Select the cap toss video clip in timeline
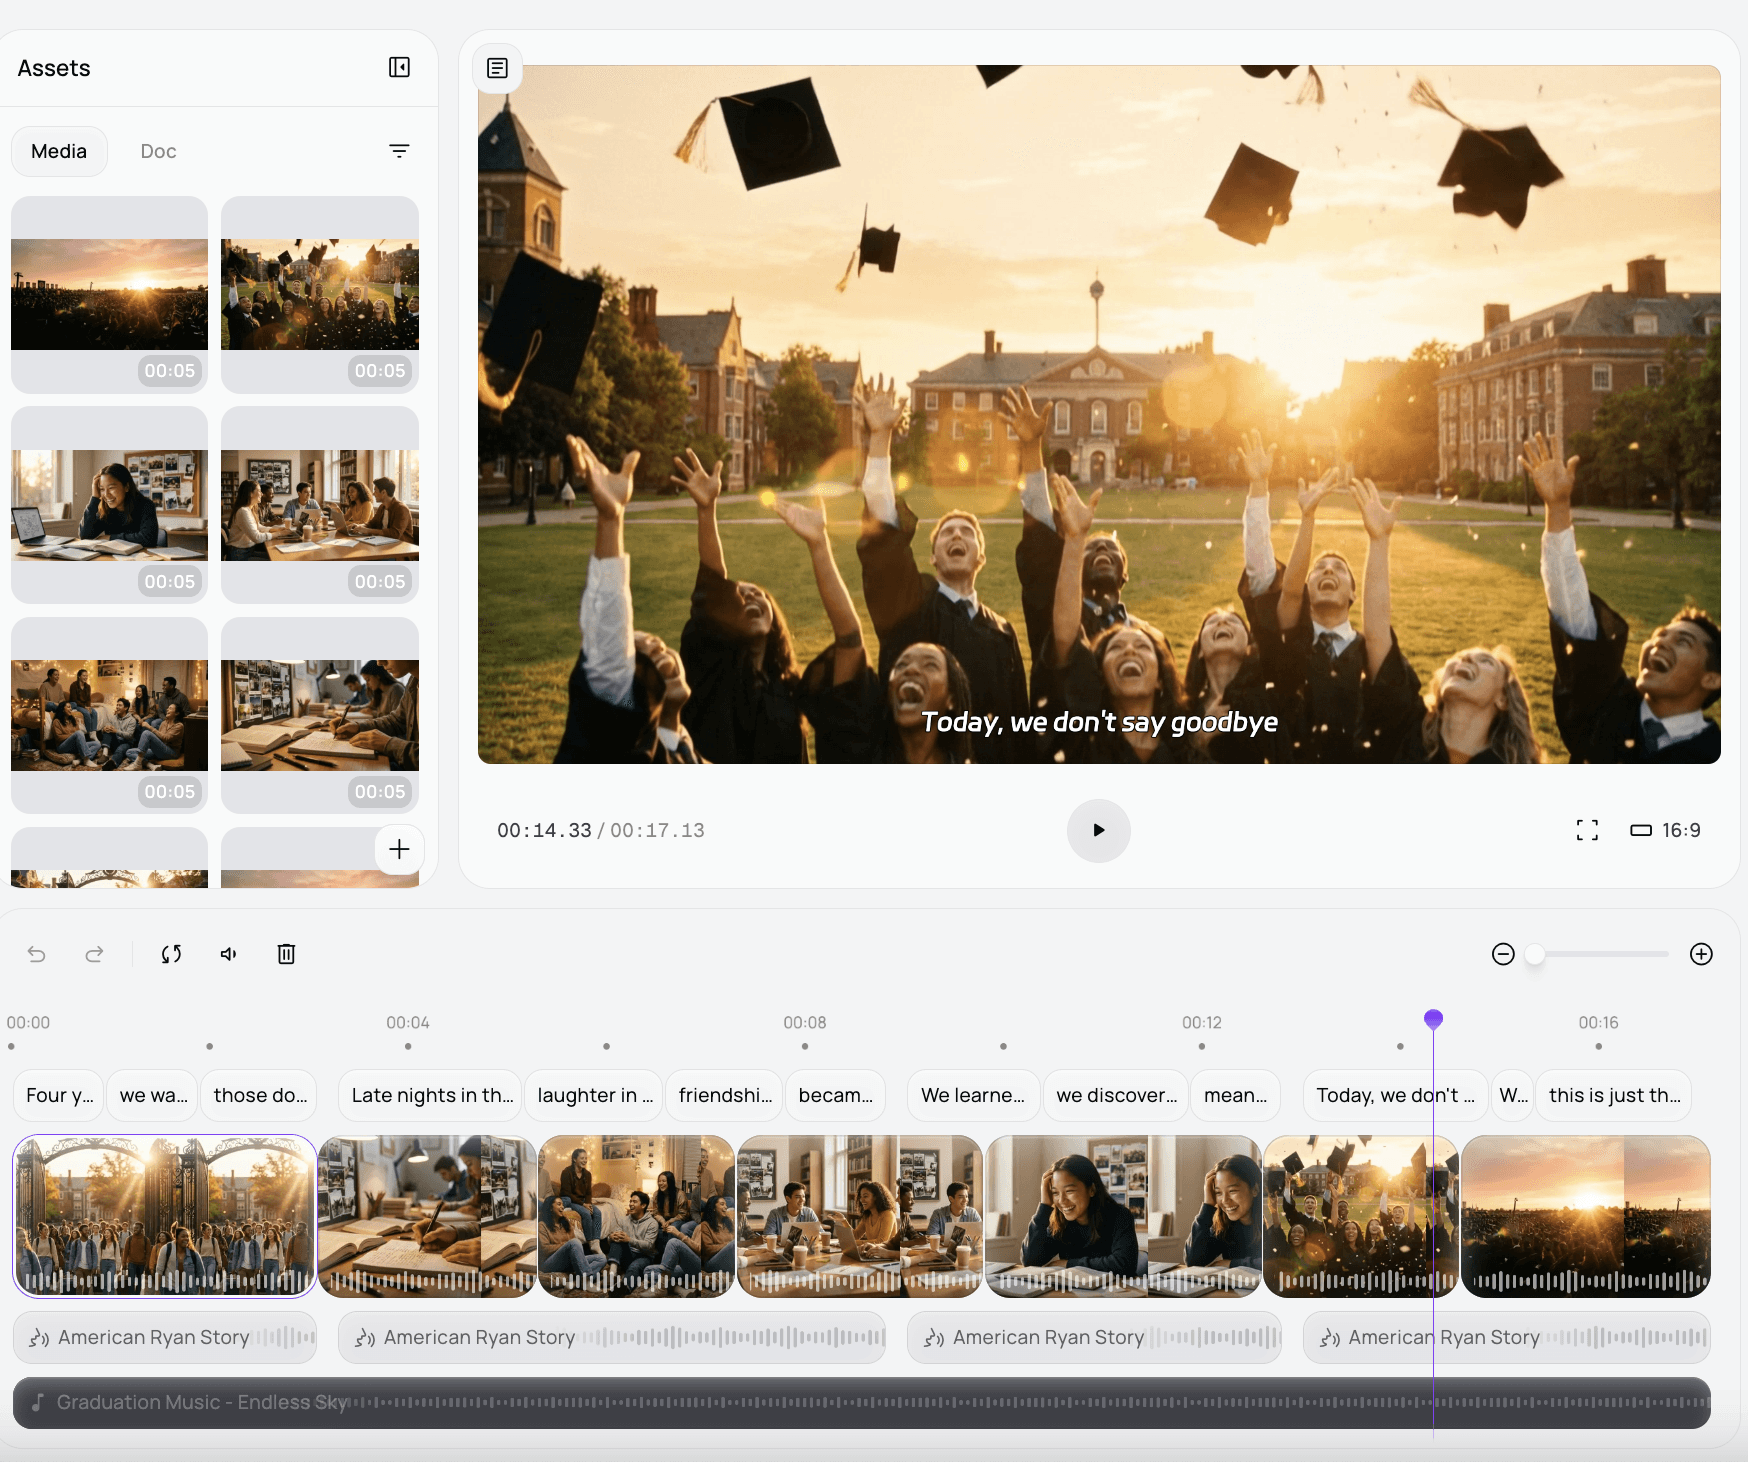The image size is (1748, 1462). coord(1361,1216)
